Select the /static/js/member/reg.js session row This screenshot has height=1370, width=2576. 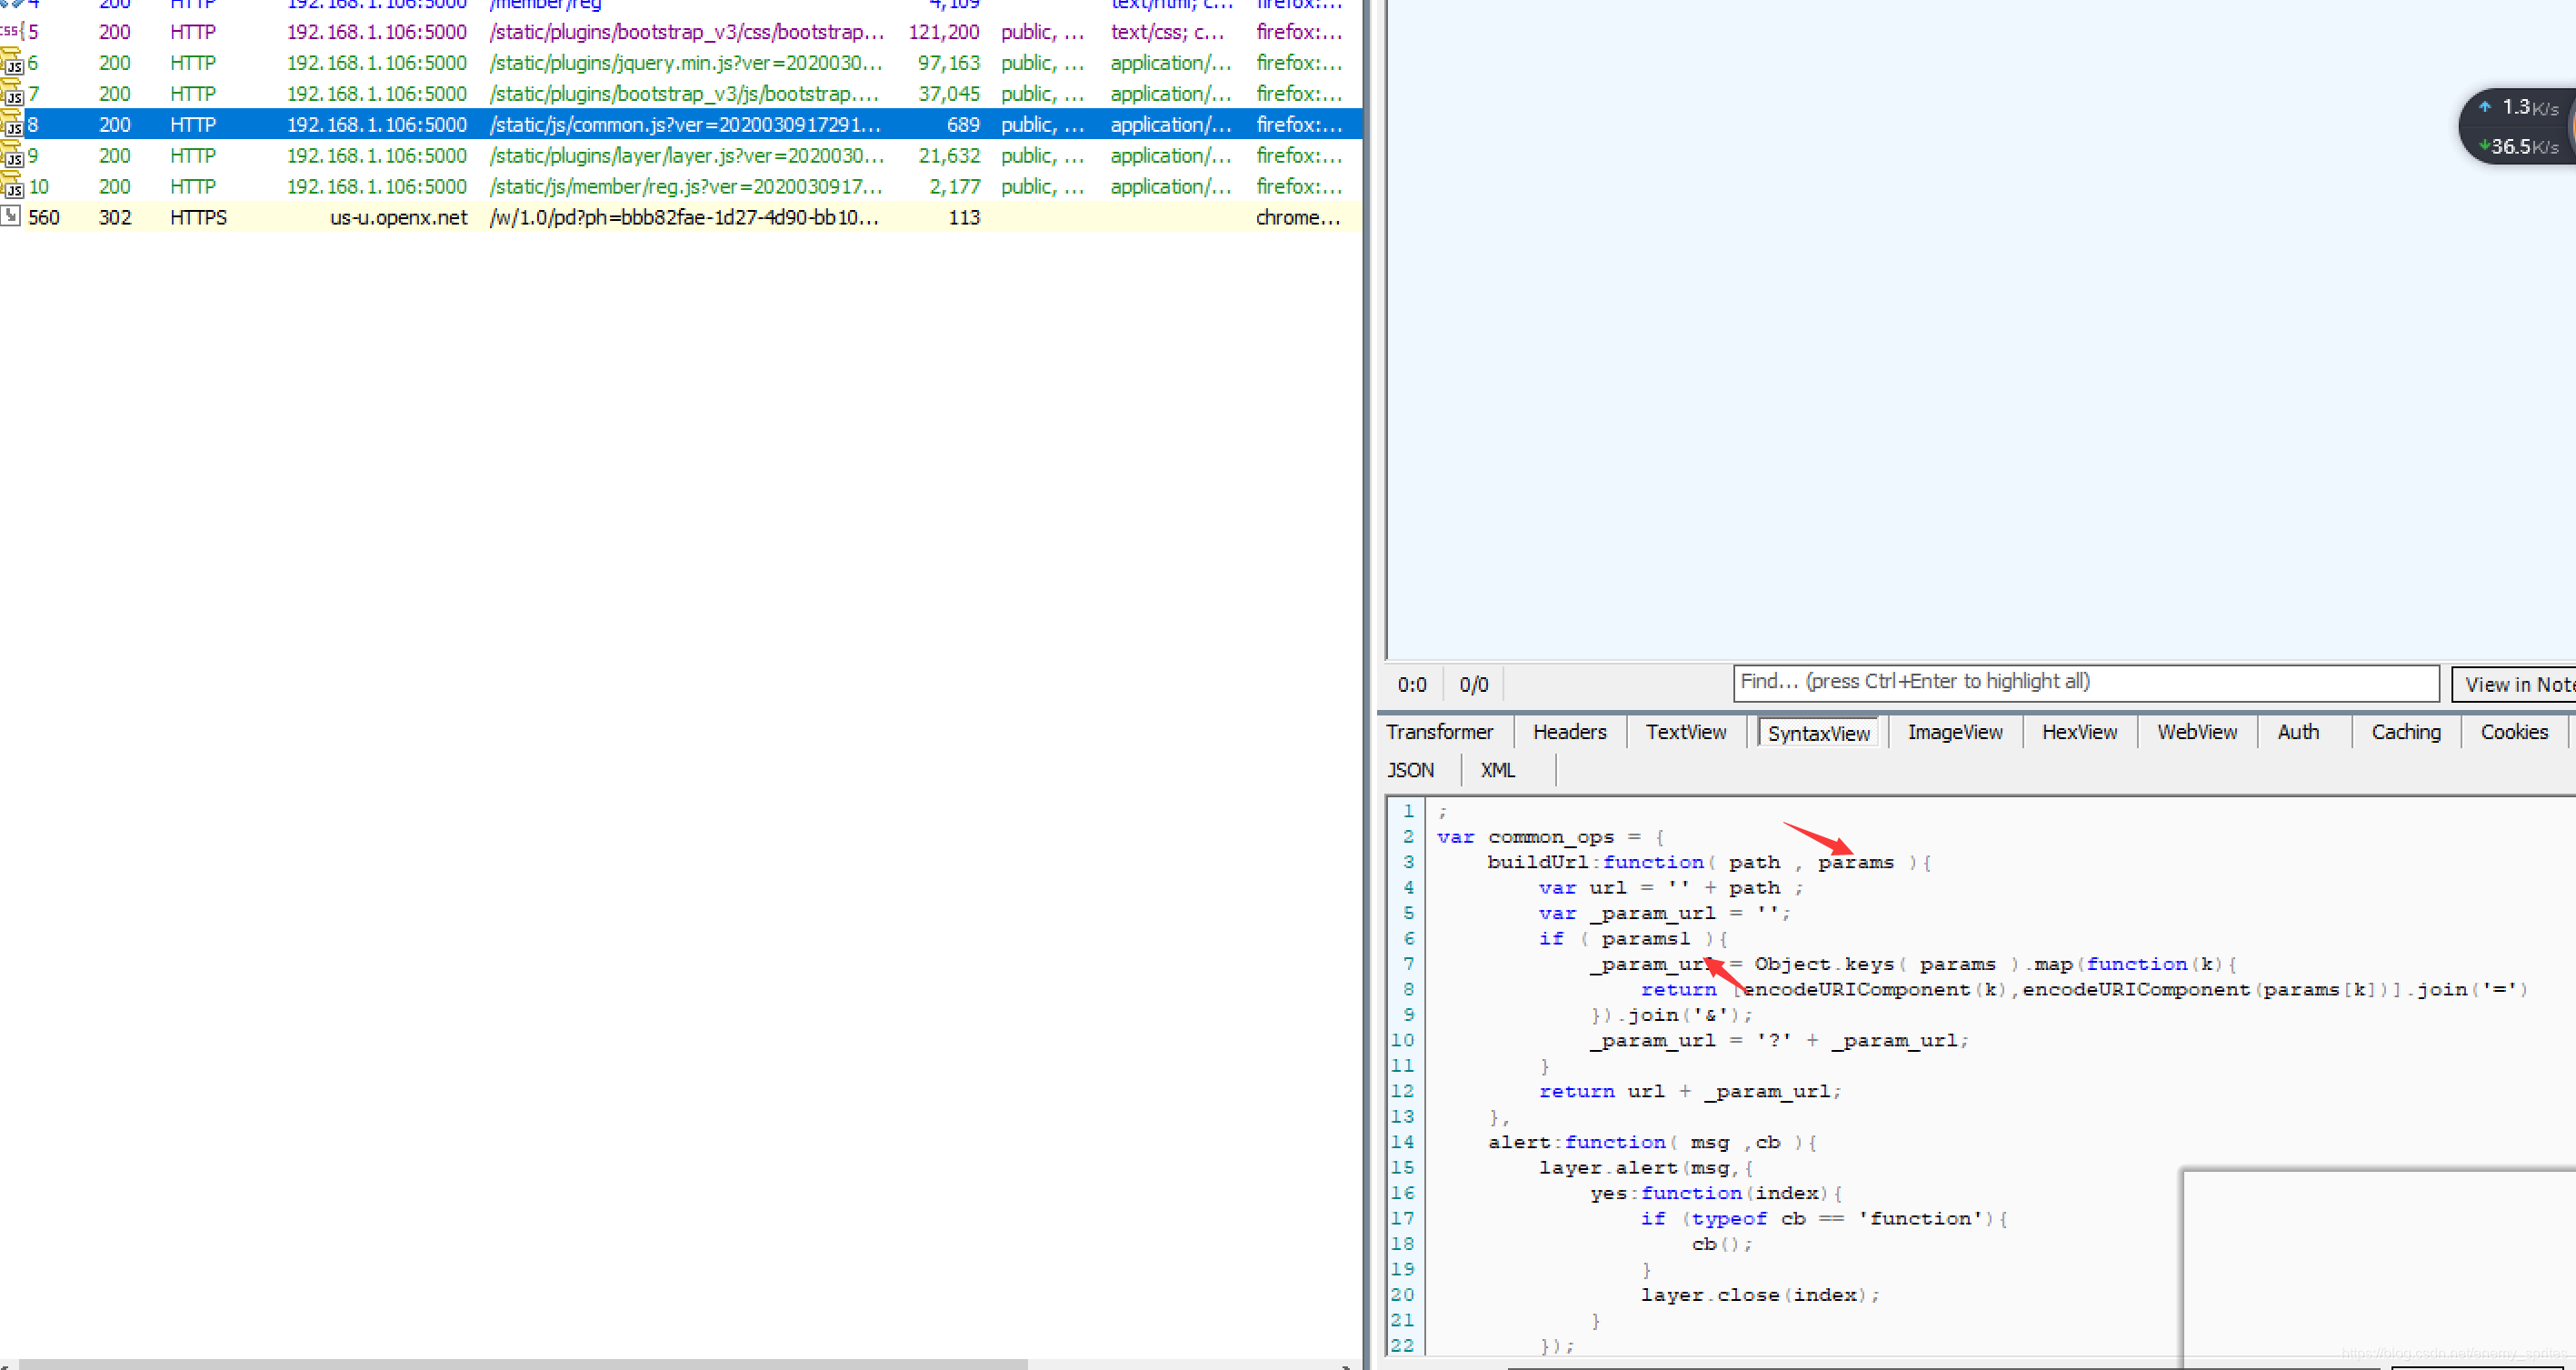[685, 187]
